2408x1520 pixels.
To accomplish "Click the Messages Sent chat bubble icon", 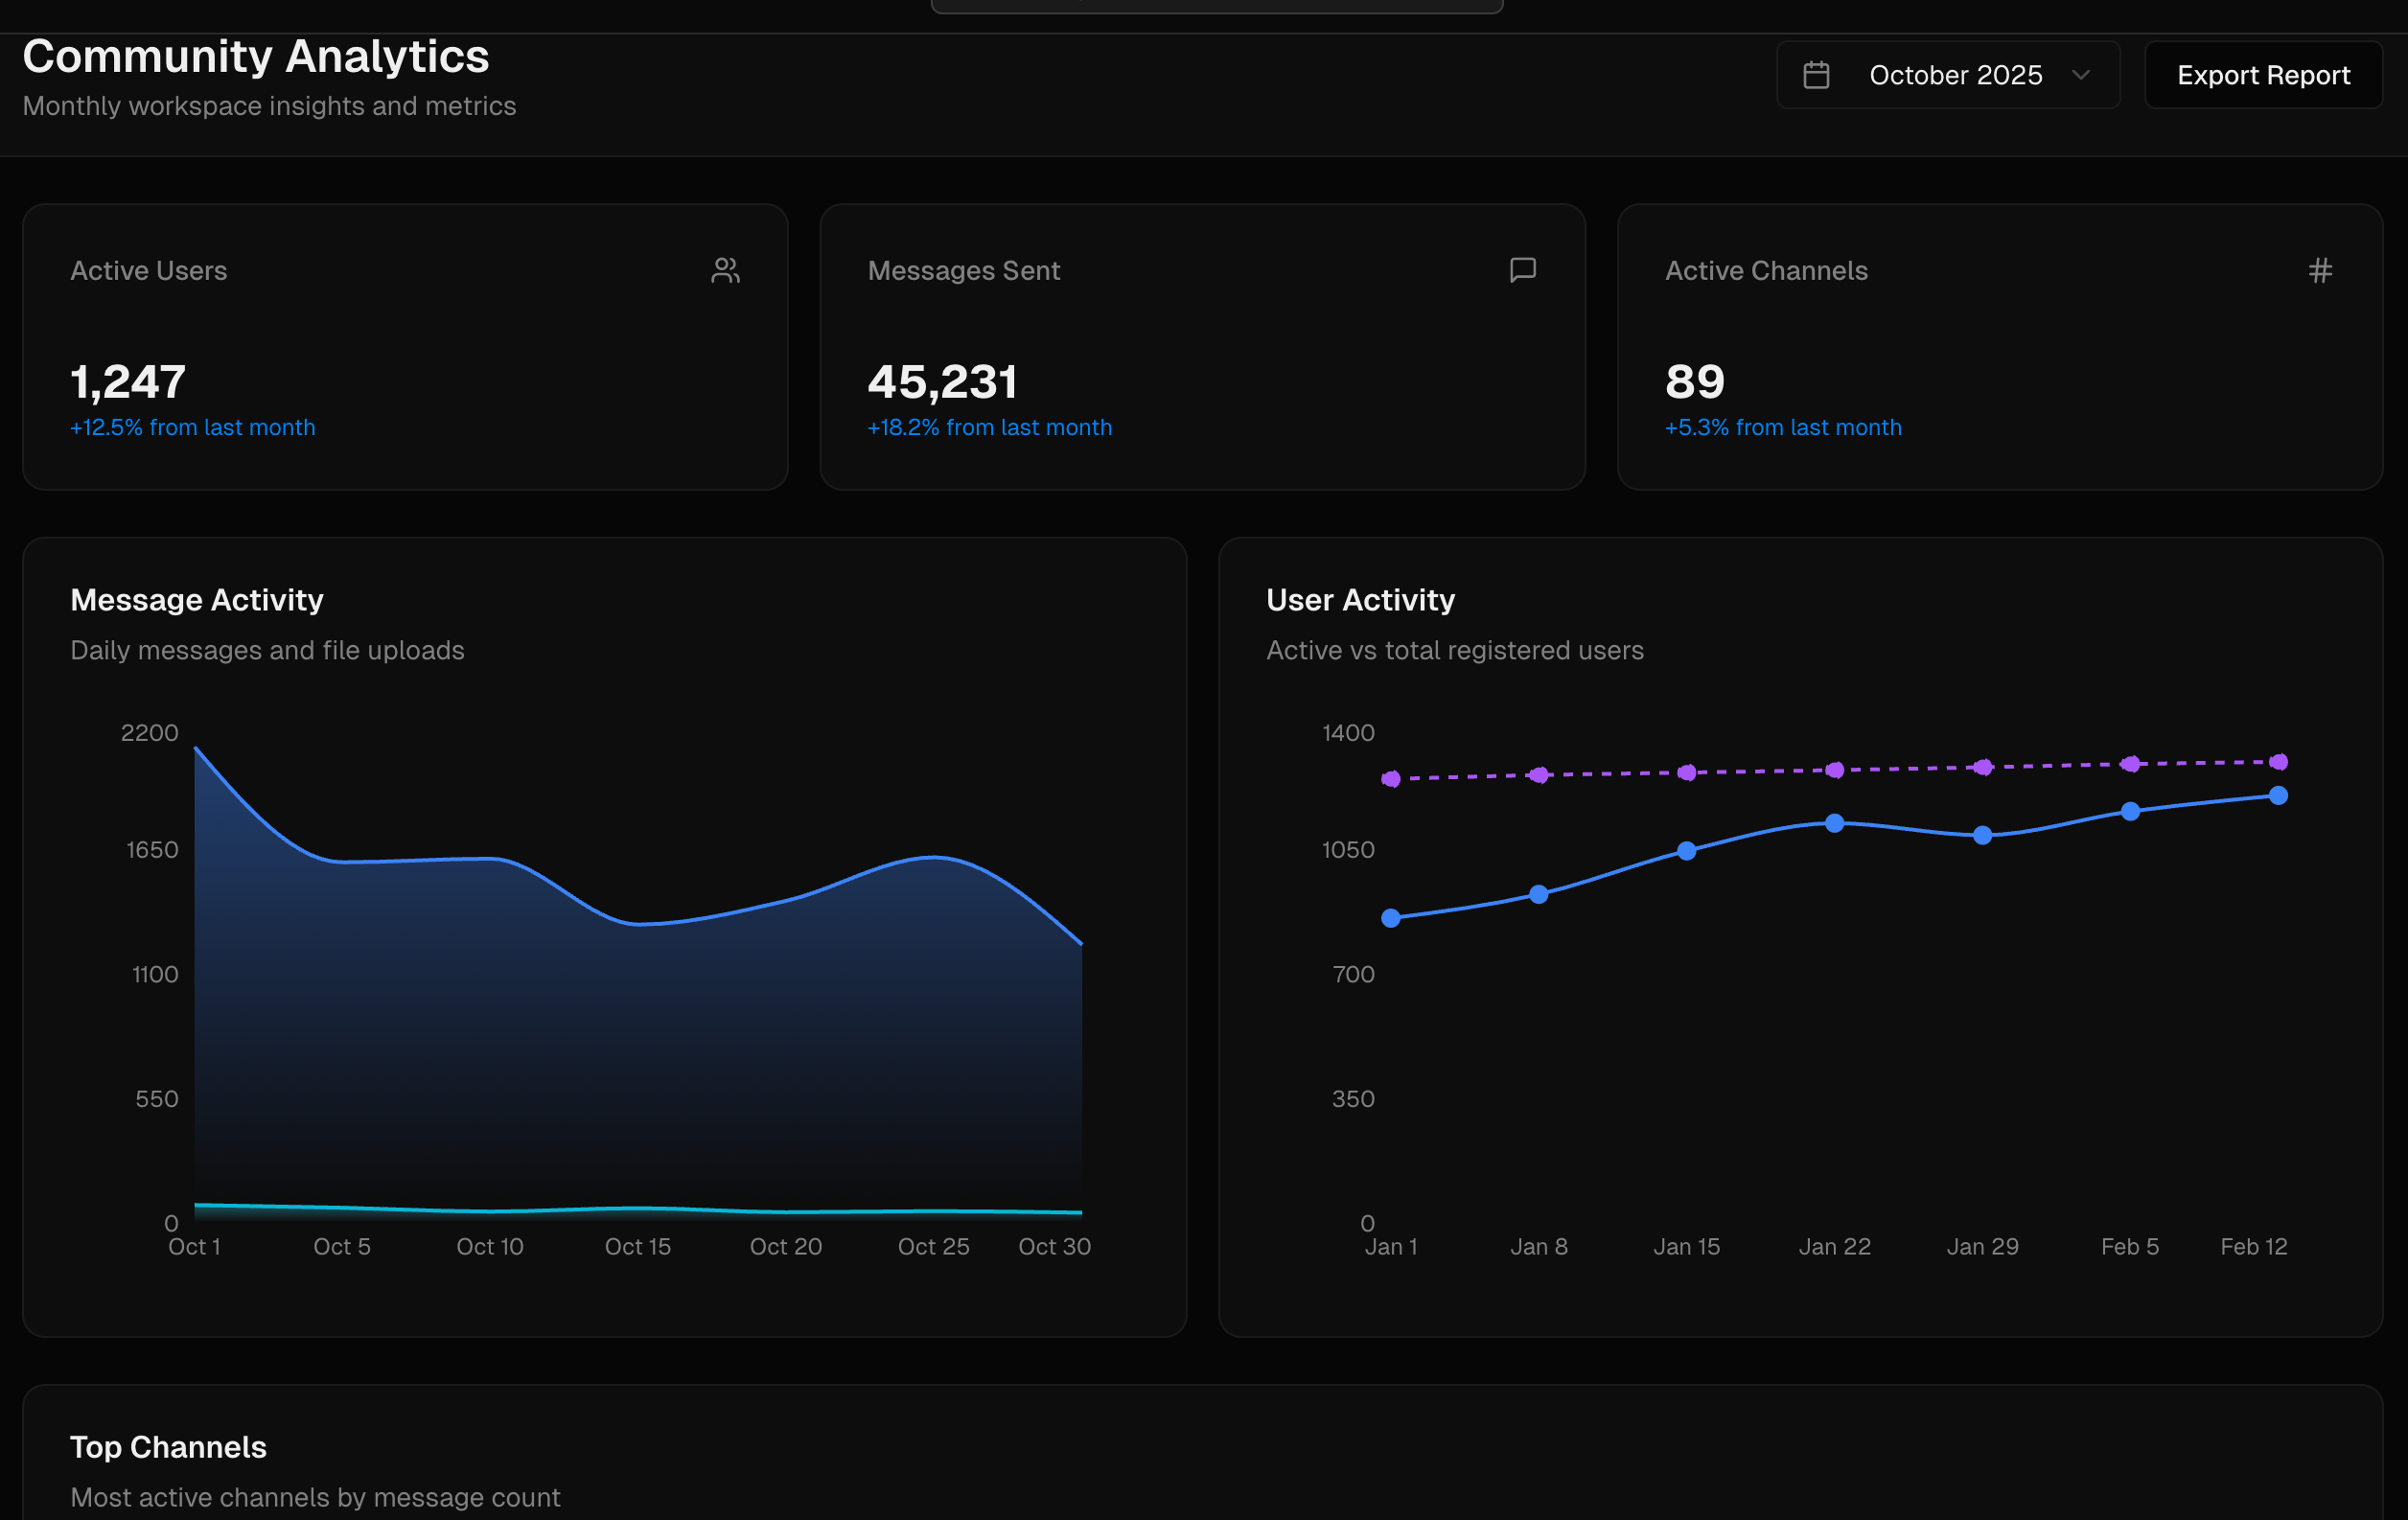I will point(1522,270).
